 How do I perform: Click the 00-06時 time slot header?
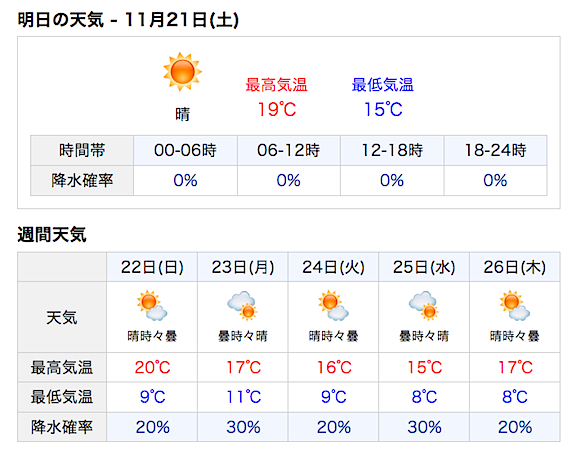coord(186,150)
